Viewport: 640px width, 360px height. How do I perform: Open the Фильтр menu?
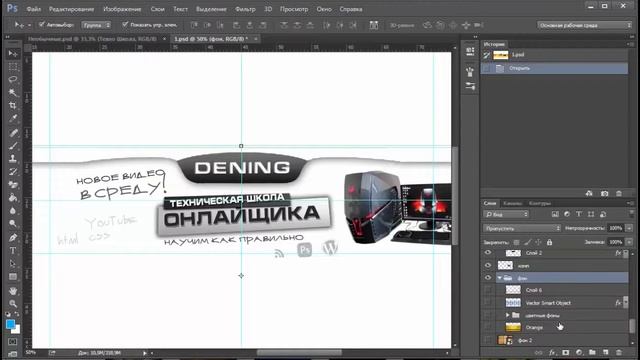click(x=245, y=9)
